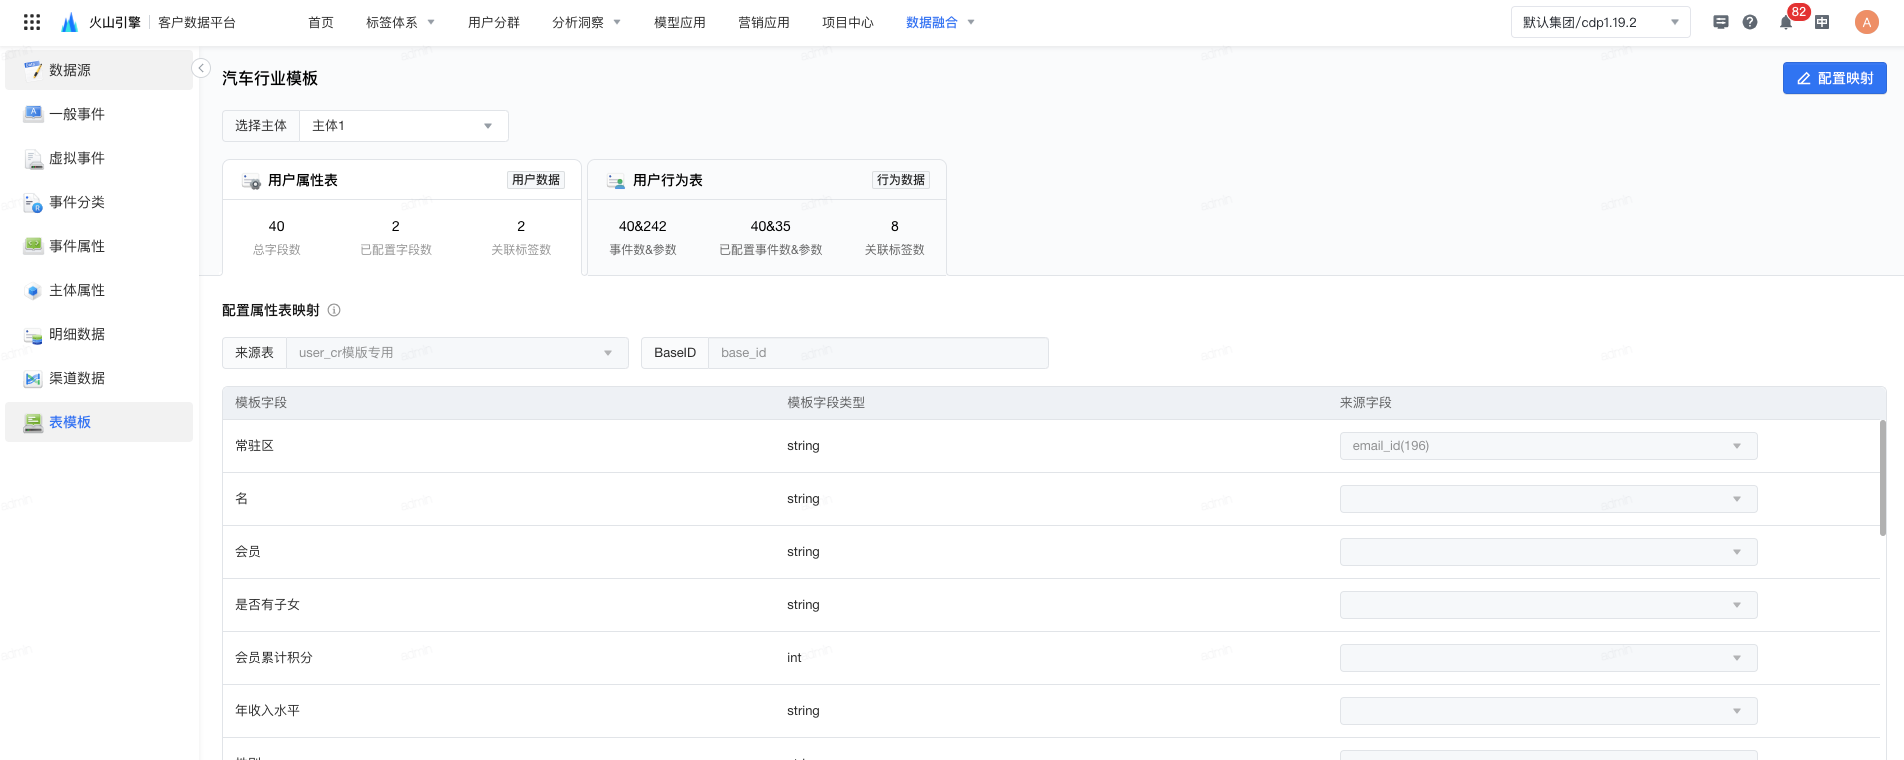Open source field dropdown for 年收入水平

click(1548, 711)
